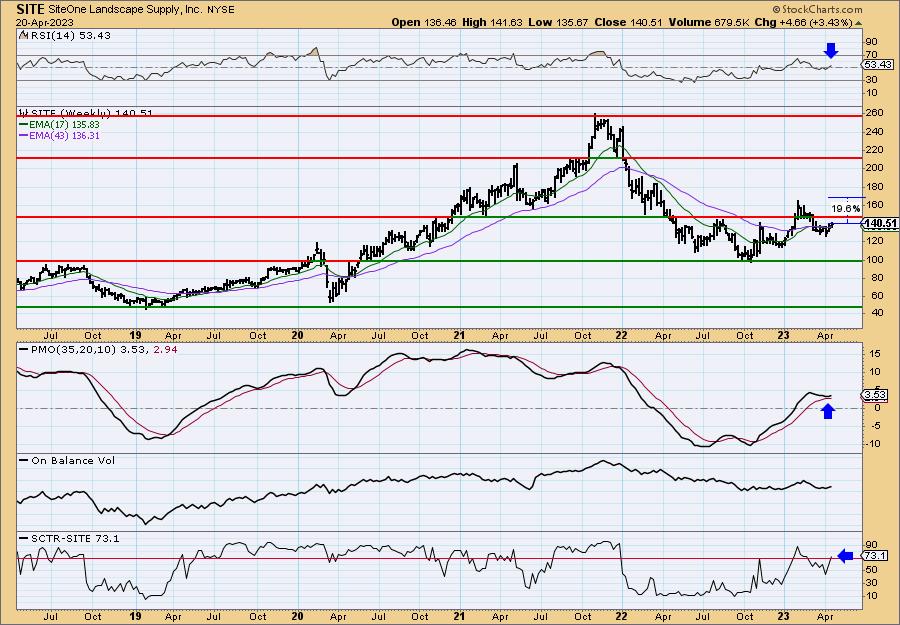The width and height of the screenshot is (900, 625).
Task: Click the 53.43 value tag on RSI axis
Action: coord(878,65)
